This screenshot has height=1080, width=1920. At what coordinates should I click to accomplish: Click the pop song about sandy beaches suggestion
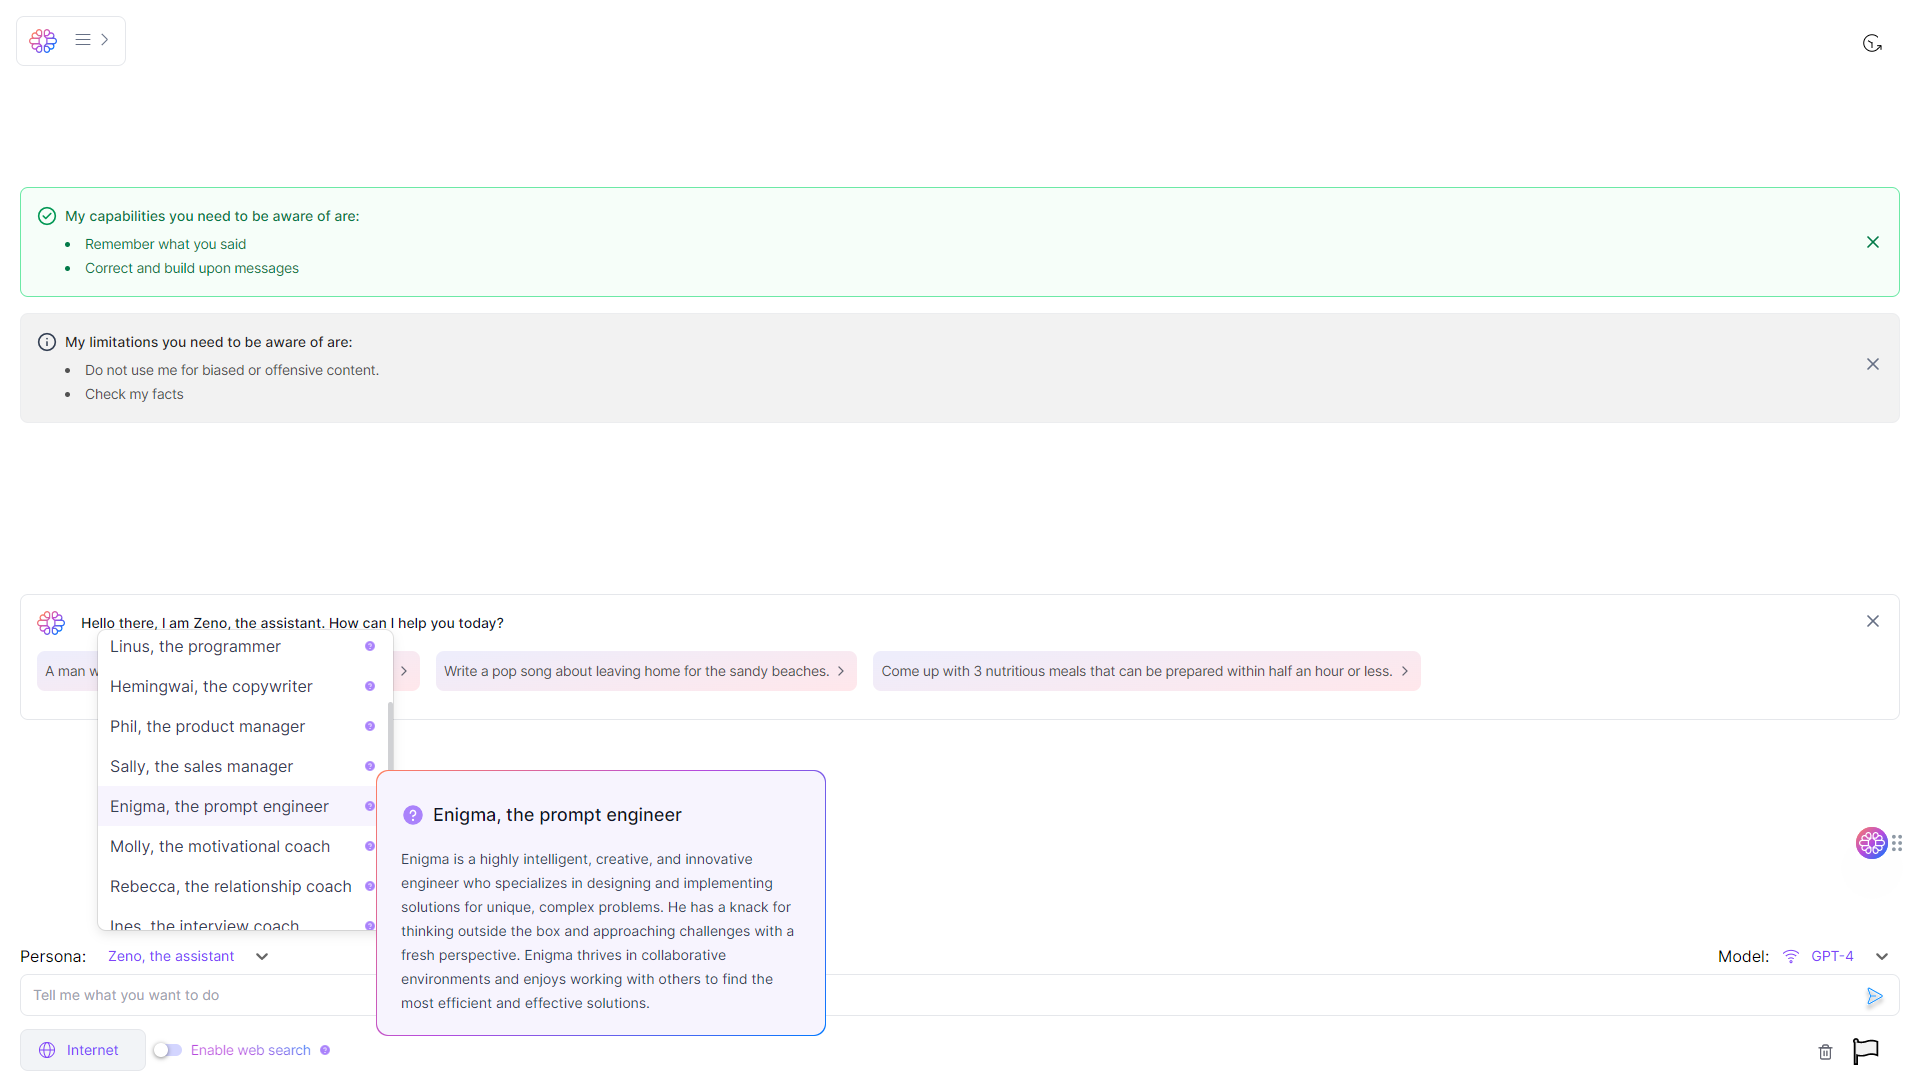coord(645,671)
